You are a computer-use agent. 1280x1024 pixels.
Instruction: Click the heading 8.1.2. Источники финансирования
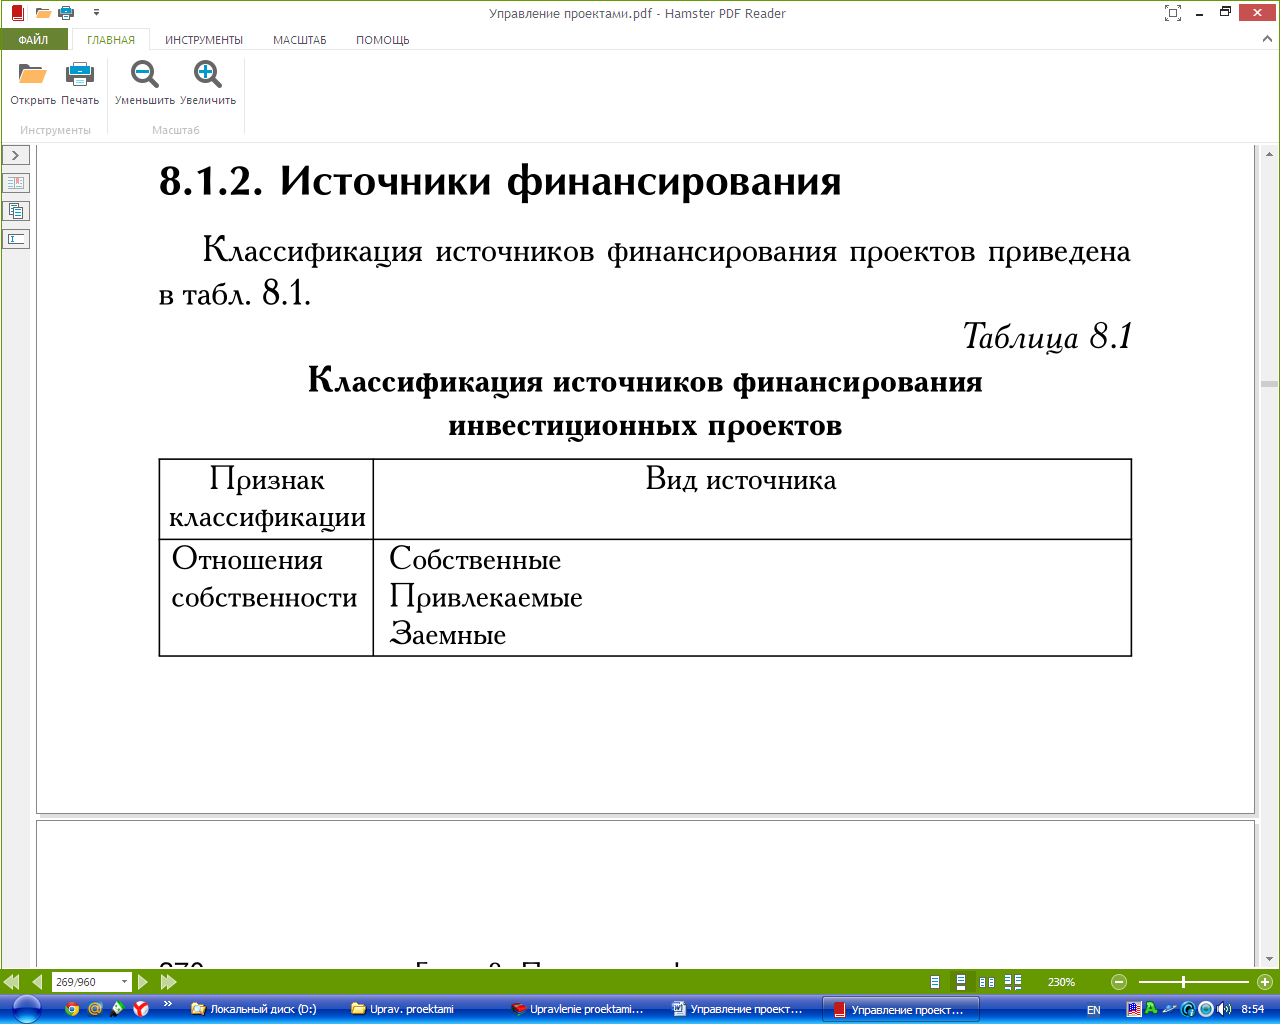(500, 181)
